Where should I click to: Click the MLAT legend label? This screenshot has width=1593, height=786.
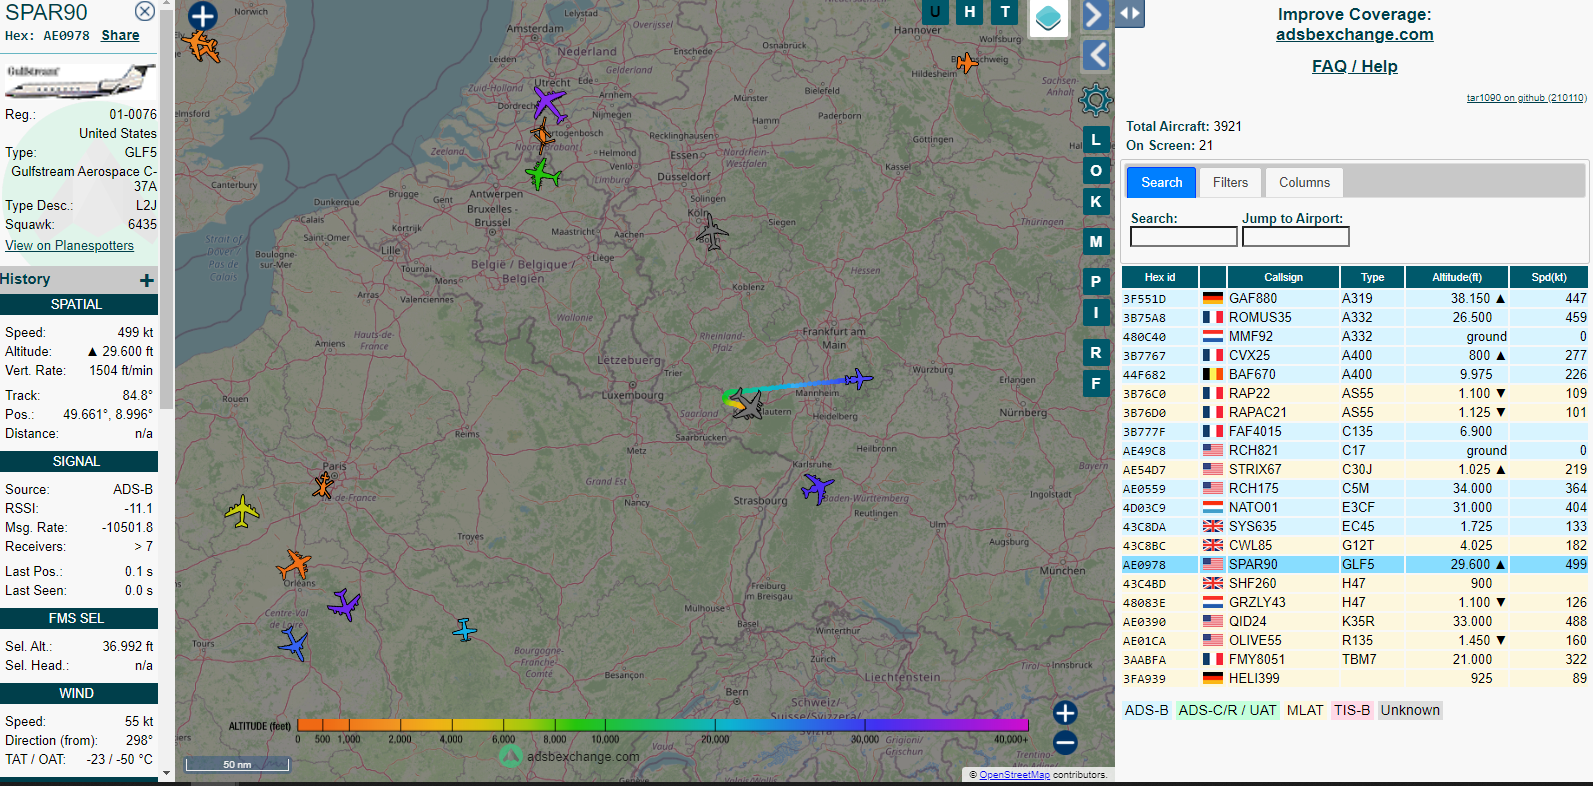click(x=1305, y=710)
